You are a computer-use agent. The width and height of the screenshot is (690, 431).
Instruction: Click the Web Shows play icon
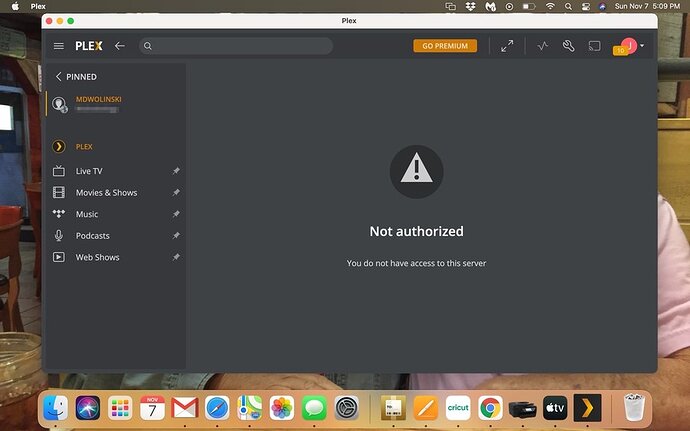[59, 257]
